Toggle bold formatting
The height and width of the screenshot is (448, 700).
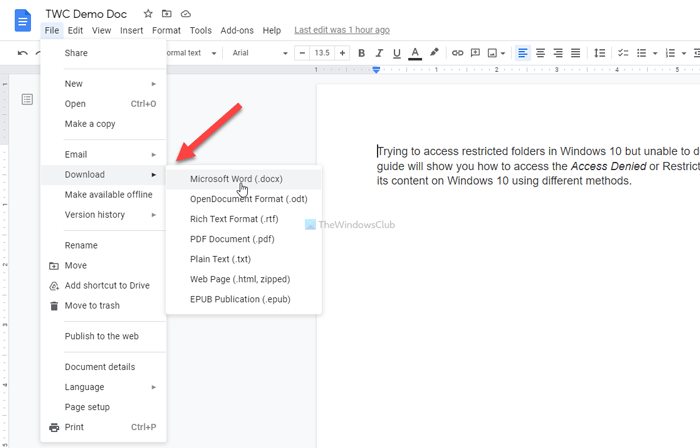pos(361,52)
